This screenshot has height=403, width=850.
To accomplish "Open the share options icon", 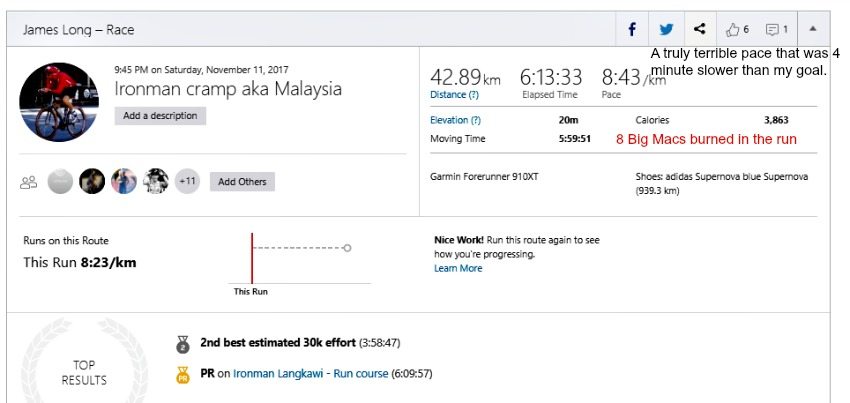I will [700, 29].
